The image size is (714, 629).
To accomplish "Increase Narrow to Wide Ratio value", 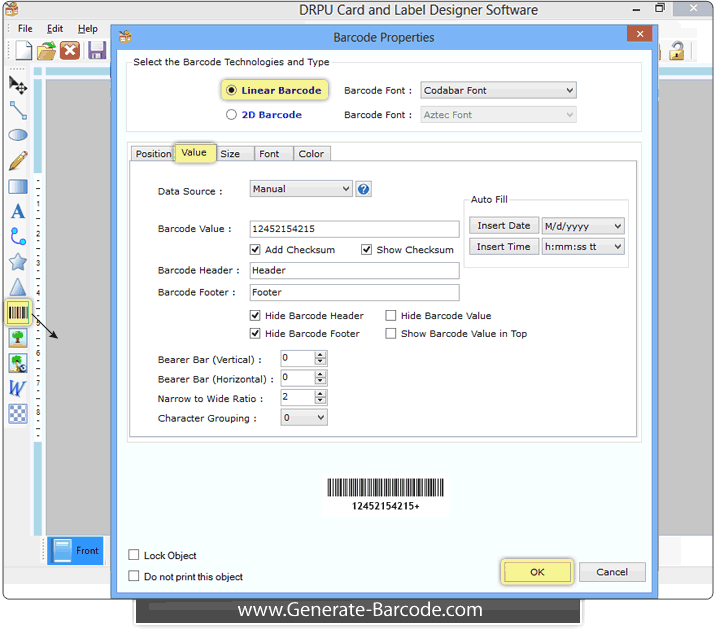I will pos(321,394).
